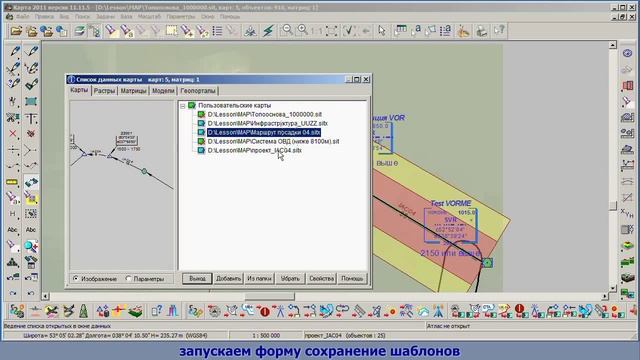This screenshot has width=640, height=360.
Task: Switch to the Растры tab
Action: pos(104,91)
